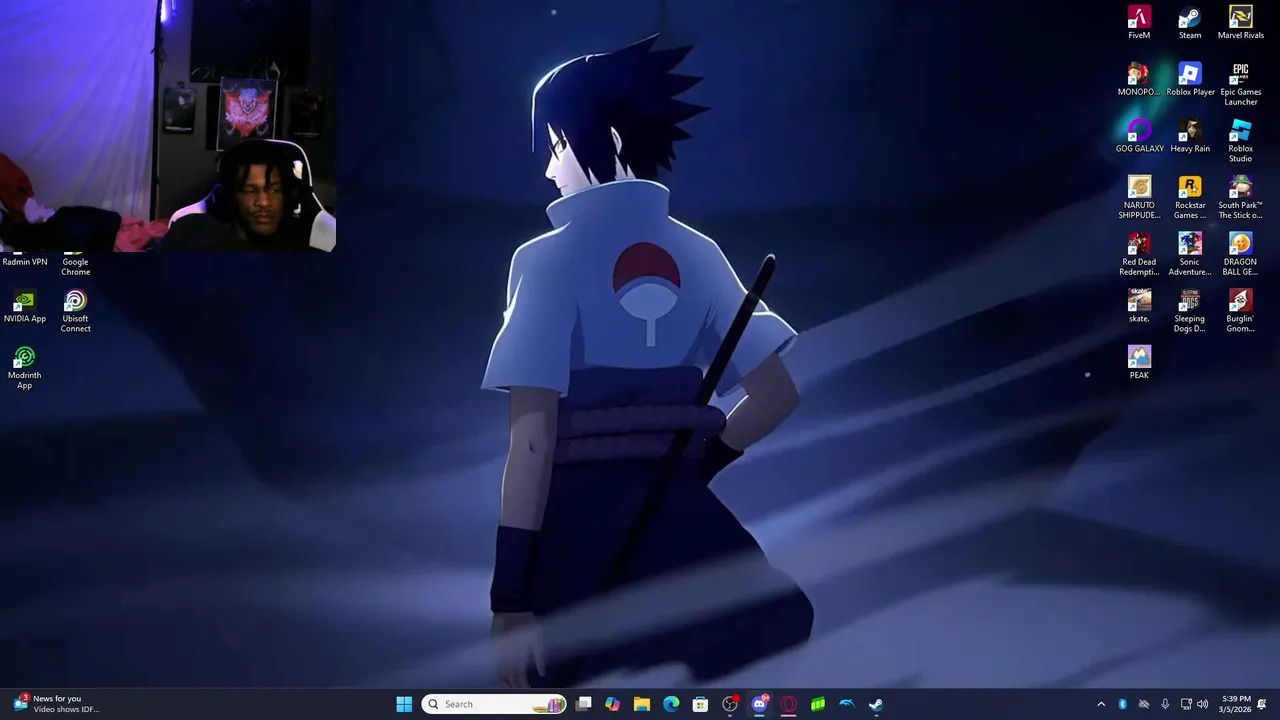Select the Red Dead Redemption shortcut
Viewport: 1280px width, 720px height.
(1139, 255)
